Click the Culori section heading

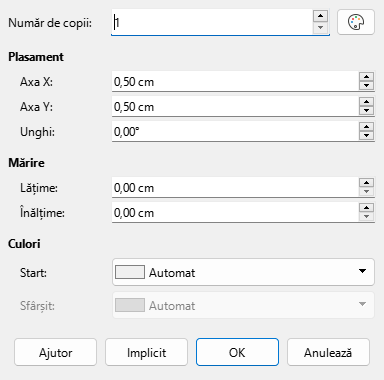(24, 244)
